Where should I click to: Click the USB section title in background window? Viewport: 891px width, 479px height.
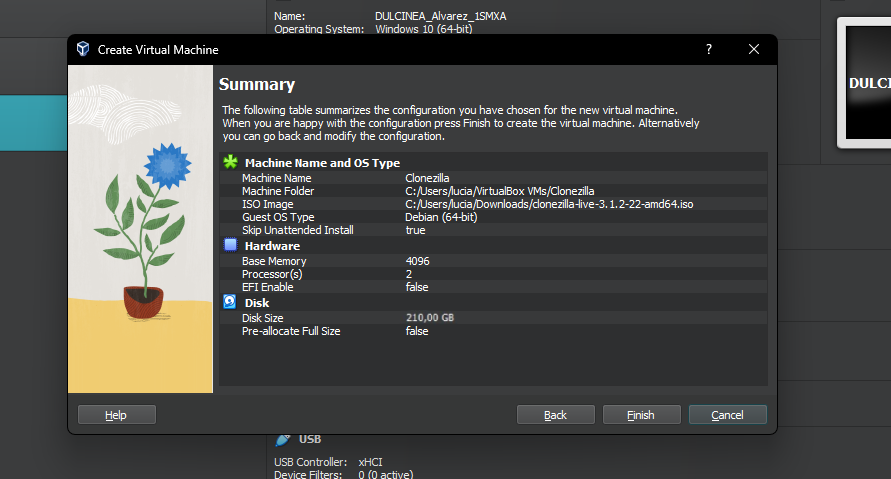pos(310,439)
